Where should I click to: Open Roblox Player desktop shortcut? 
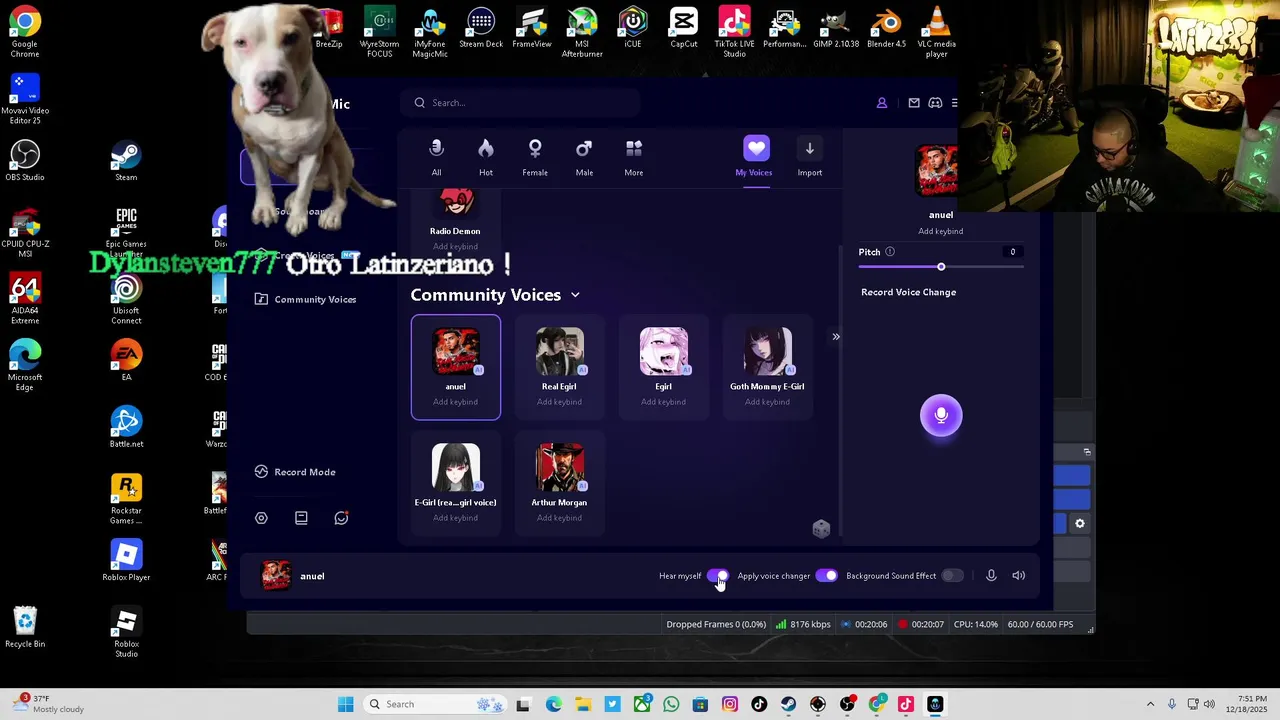[126, 561]
